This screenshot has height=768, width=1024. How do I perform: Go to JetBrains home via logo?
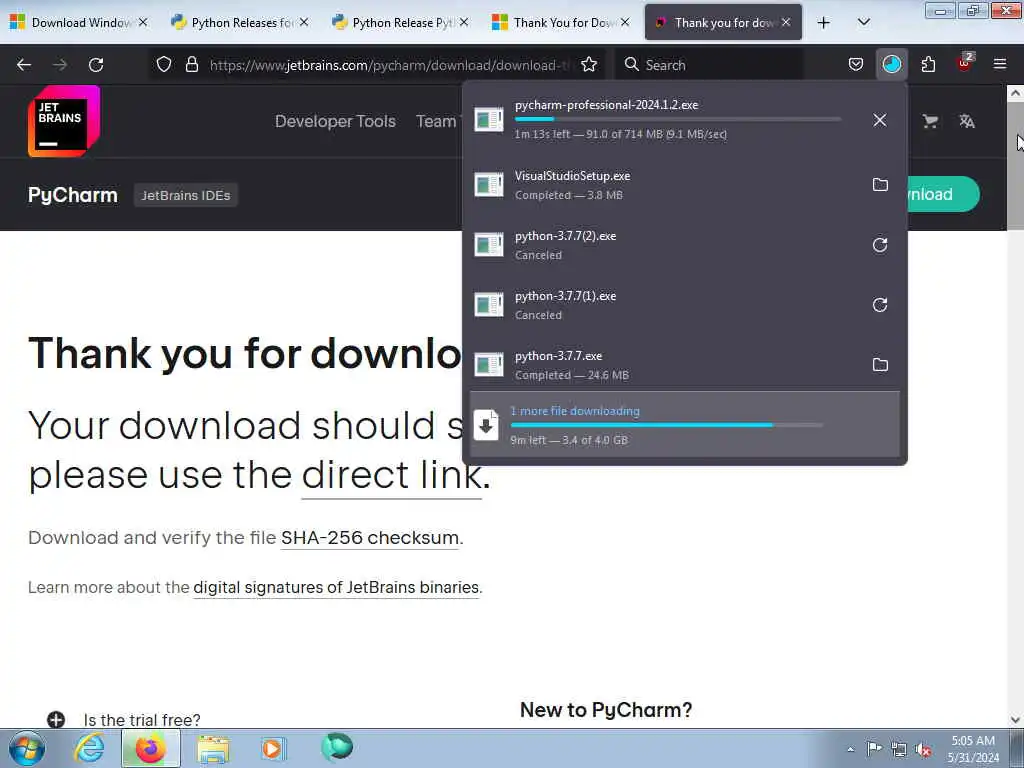(x=64, y=121)
